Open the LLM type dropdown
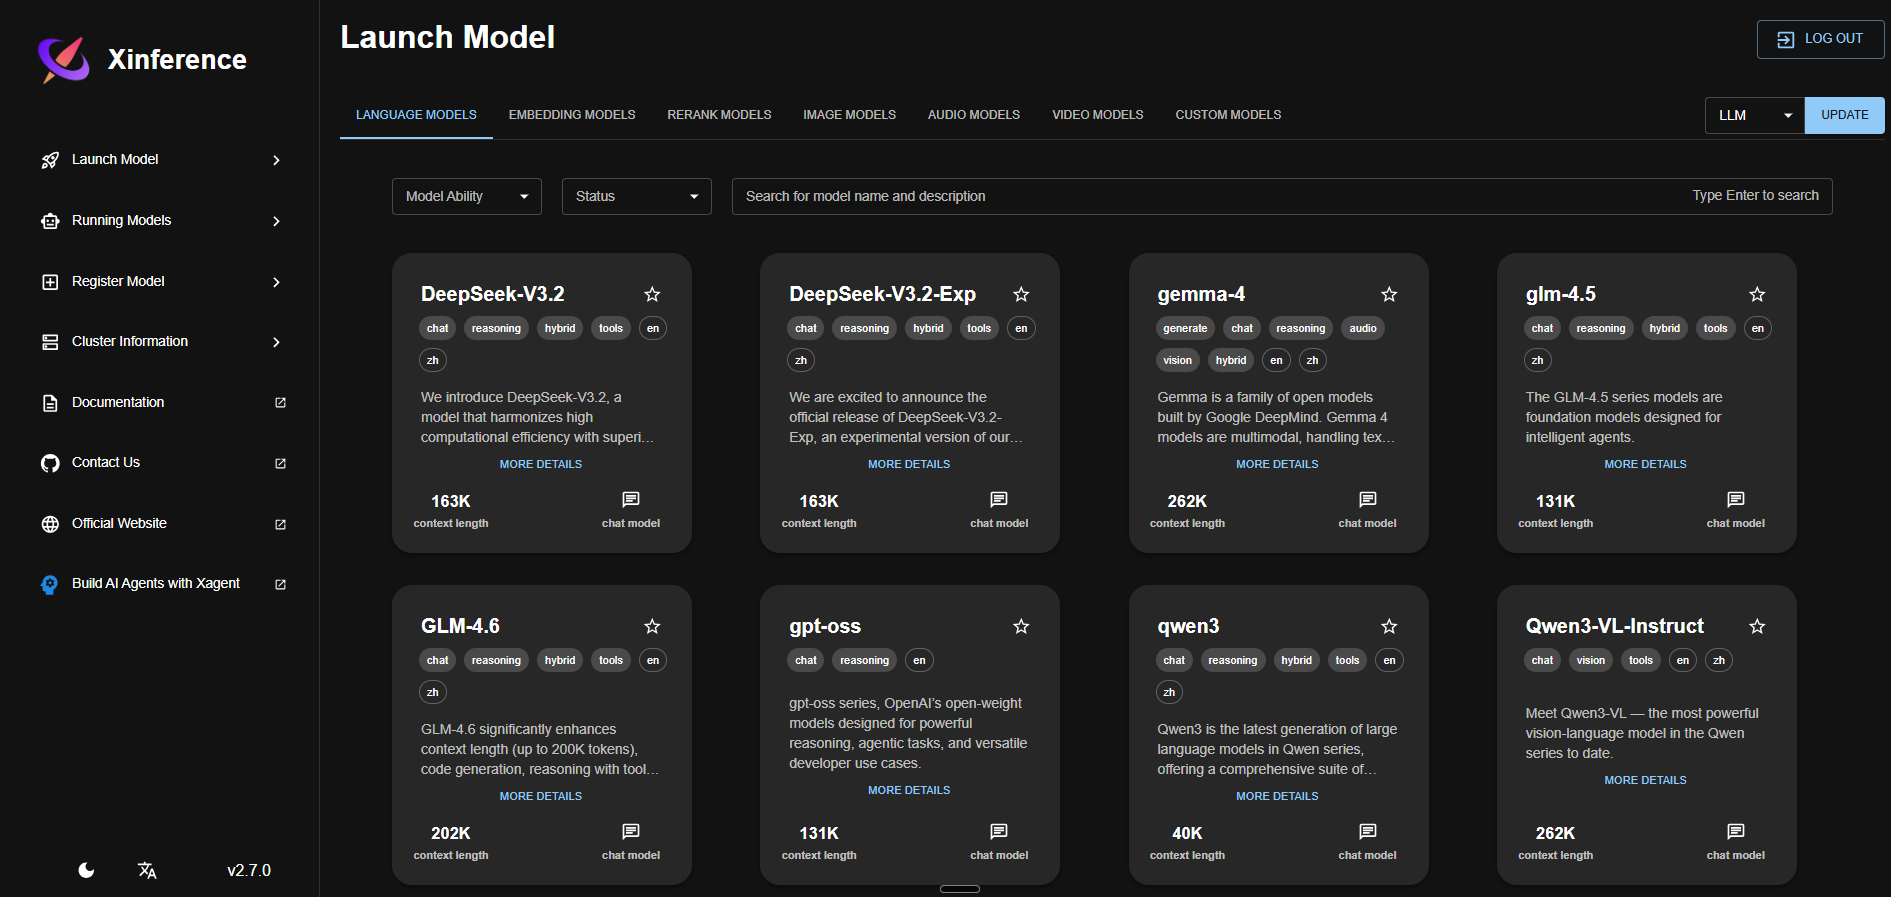 pos(1755,115)
